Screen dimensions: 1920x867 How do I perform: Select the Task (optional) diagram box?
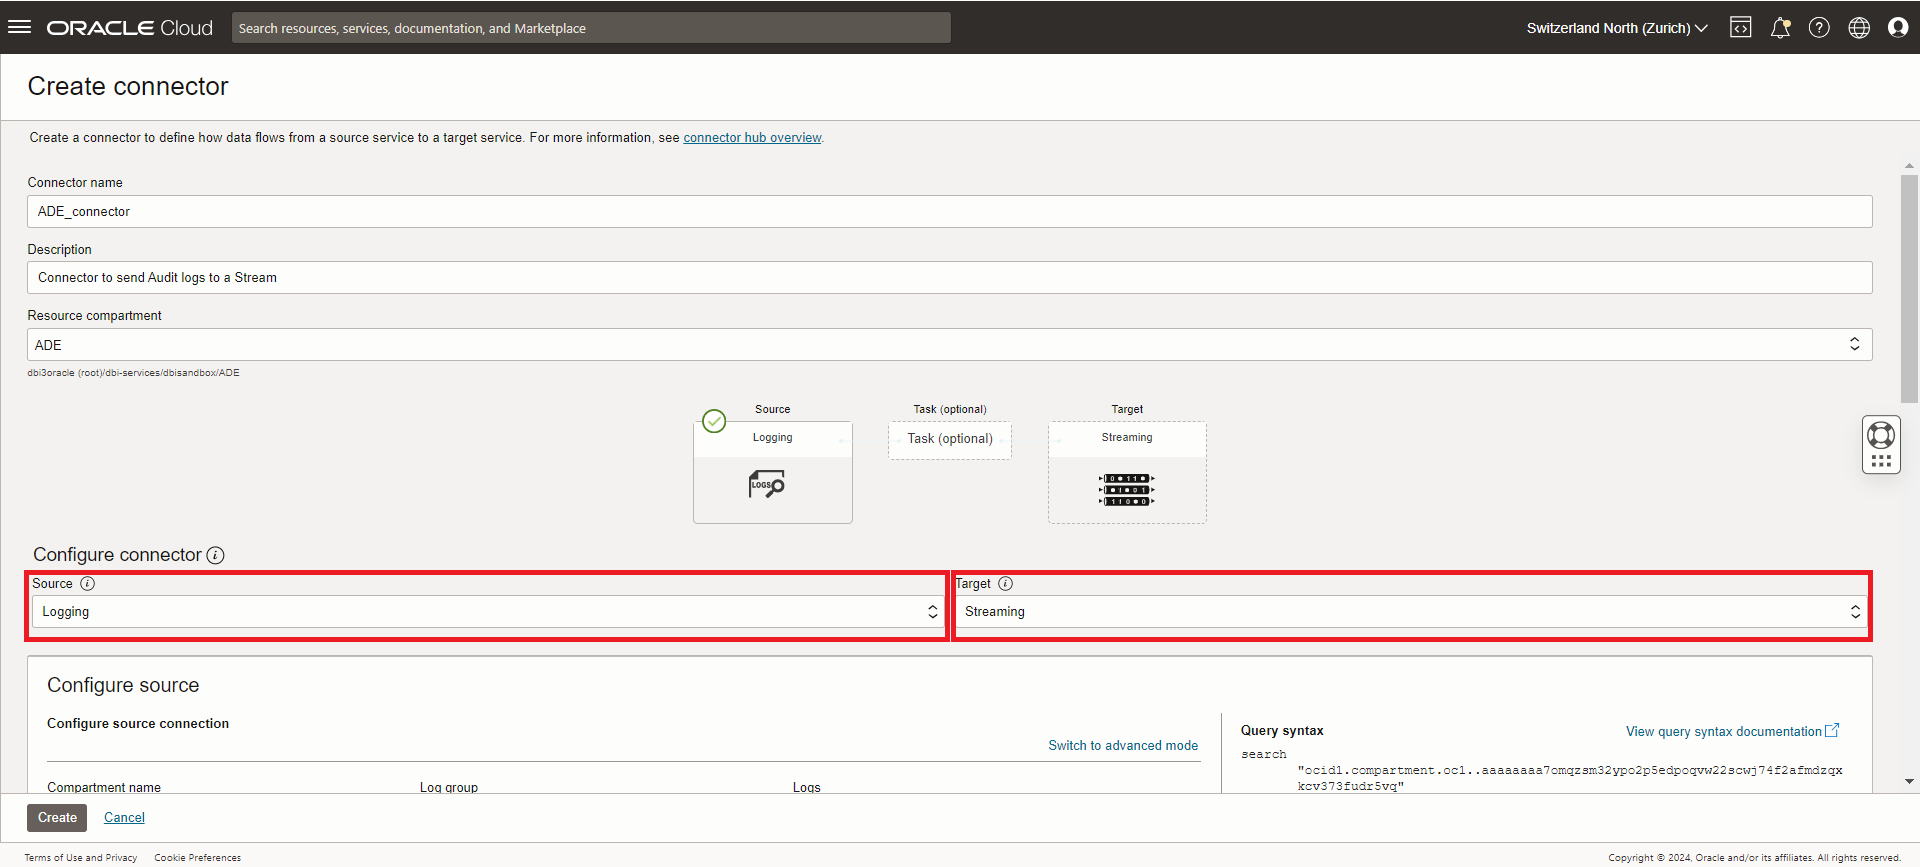coord(949,439)
